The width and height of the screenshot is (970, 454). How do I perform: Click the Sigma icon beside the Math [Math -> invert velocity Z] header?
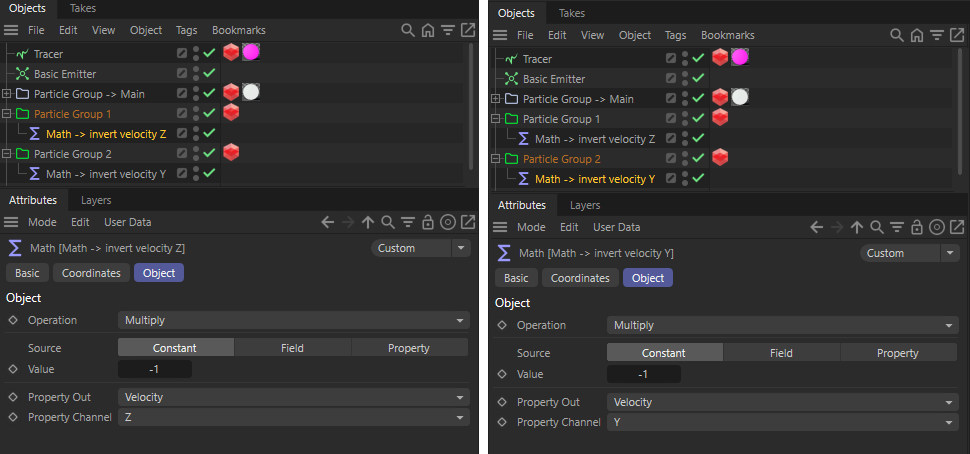point(14,249)
